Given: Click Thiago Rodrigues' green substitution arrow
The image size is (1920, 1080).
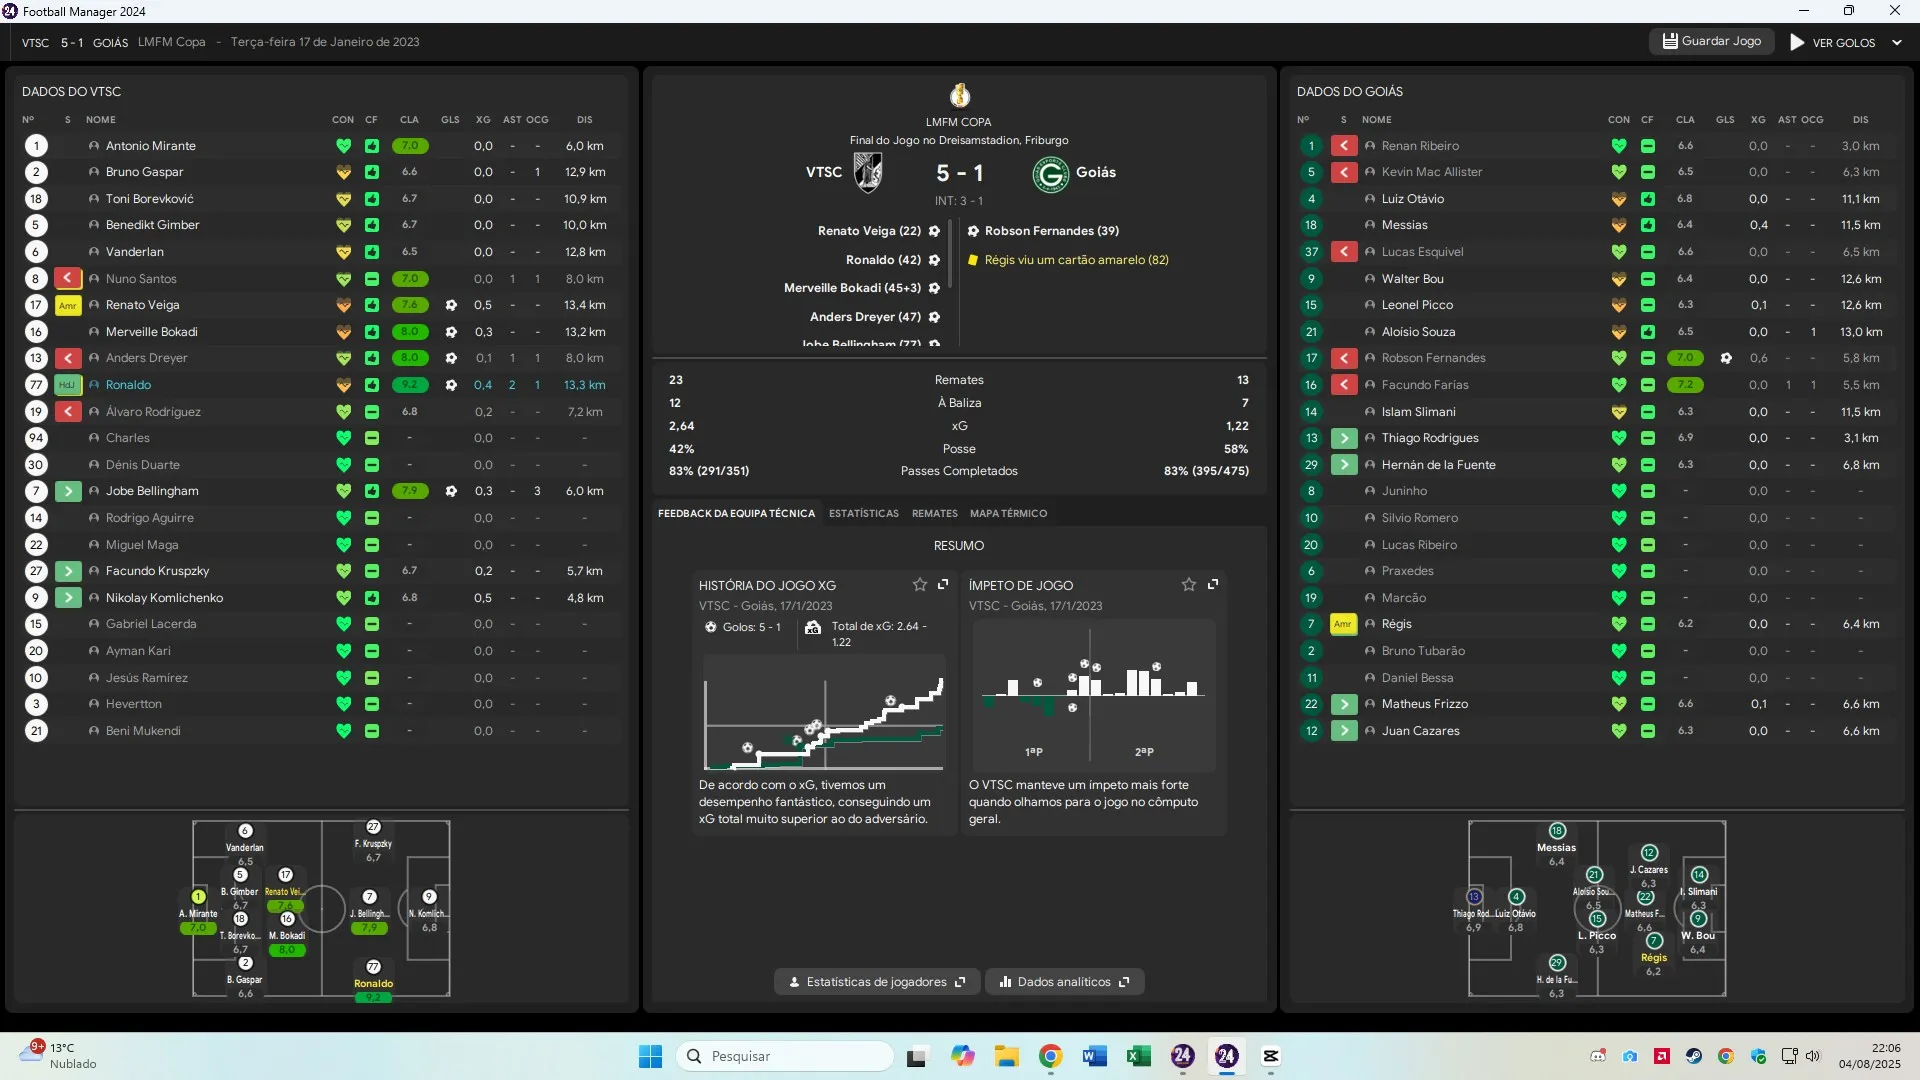Looking at the screenshot, I should pos(1343,438).
